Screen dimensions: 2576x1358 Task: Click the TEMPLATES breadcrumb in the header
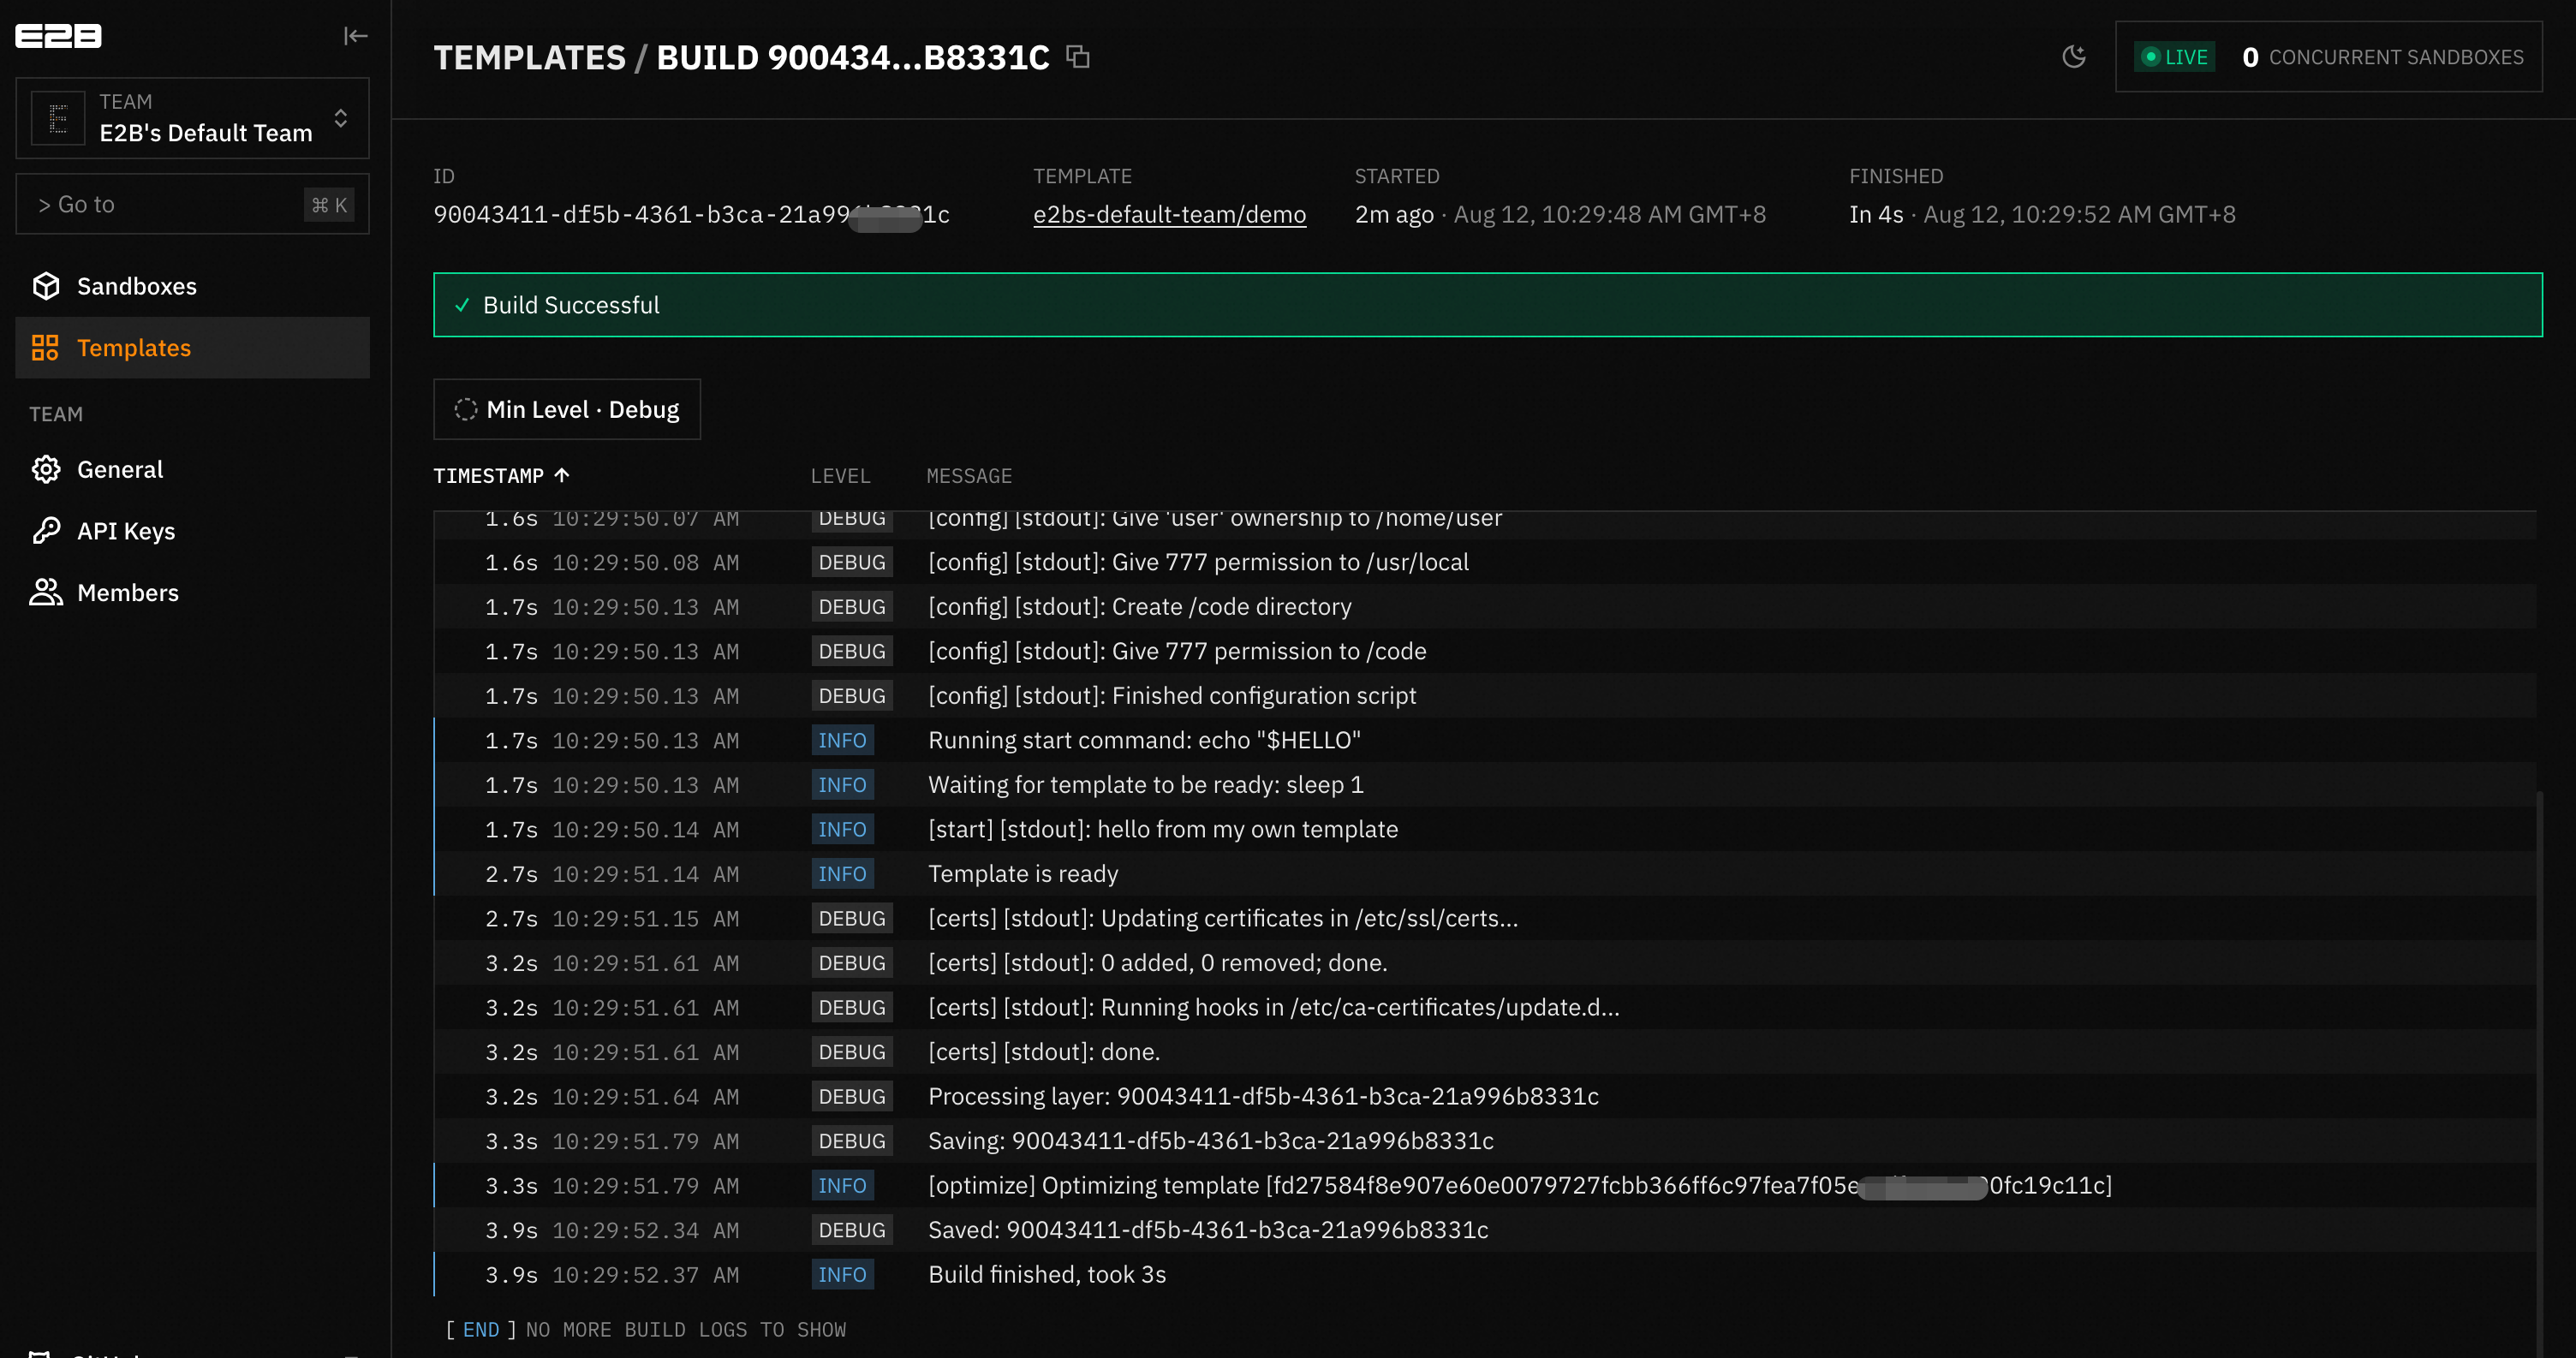pyautogui.click(x=529, y=57)
